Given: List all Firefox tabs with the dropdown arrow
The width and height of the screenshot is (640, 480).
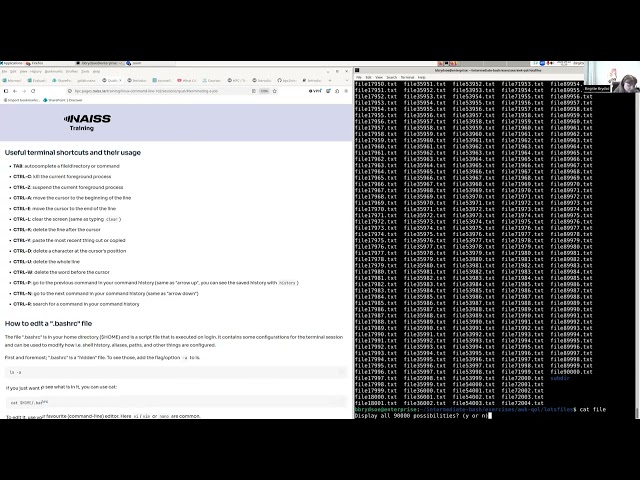Looking at the screenshot, I should 347,80.
